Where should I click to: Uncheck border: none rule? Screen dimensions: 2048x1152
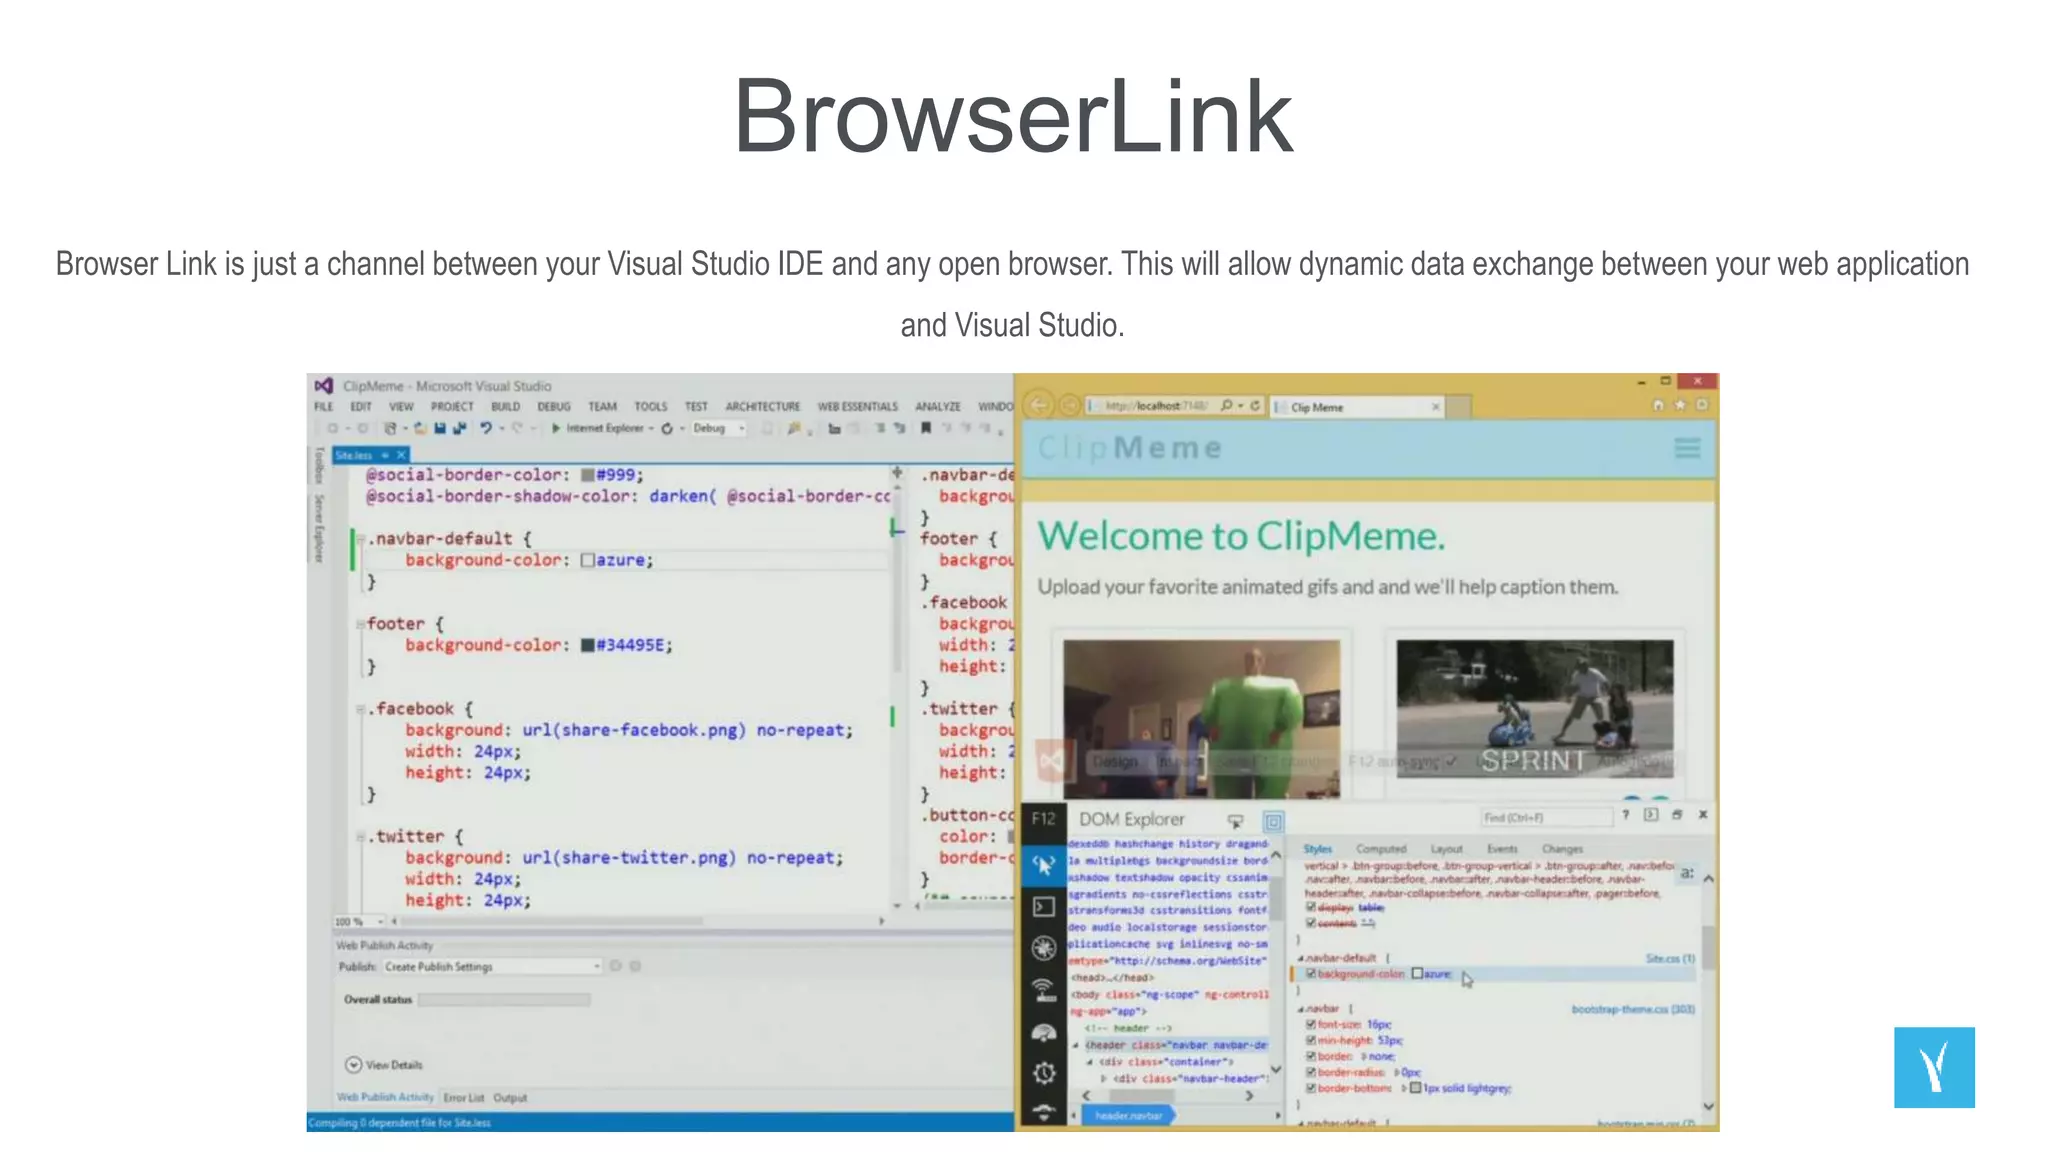click(x=1311, y=1056)
